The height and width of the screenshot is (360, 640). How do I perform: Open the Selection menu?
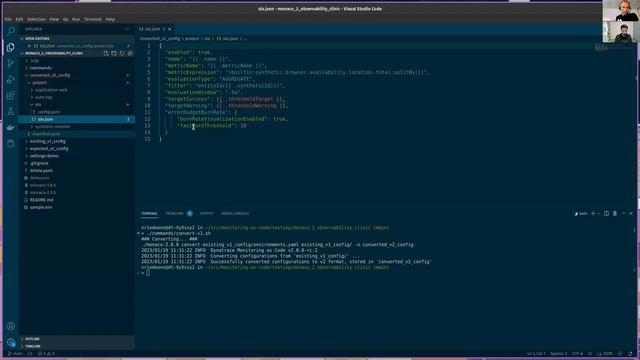[36, 19]
